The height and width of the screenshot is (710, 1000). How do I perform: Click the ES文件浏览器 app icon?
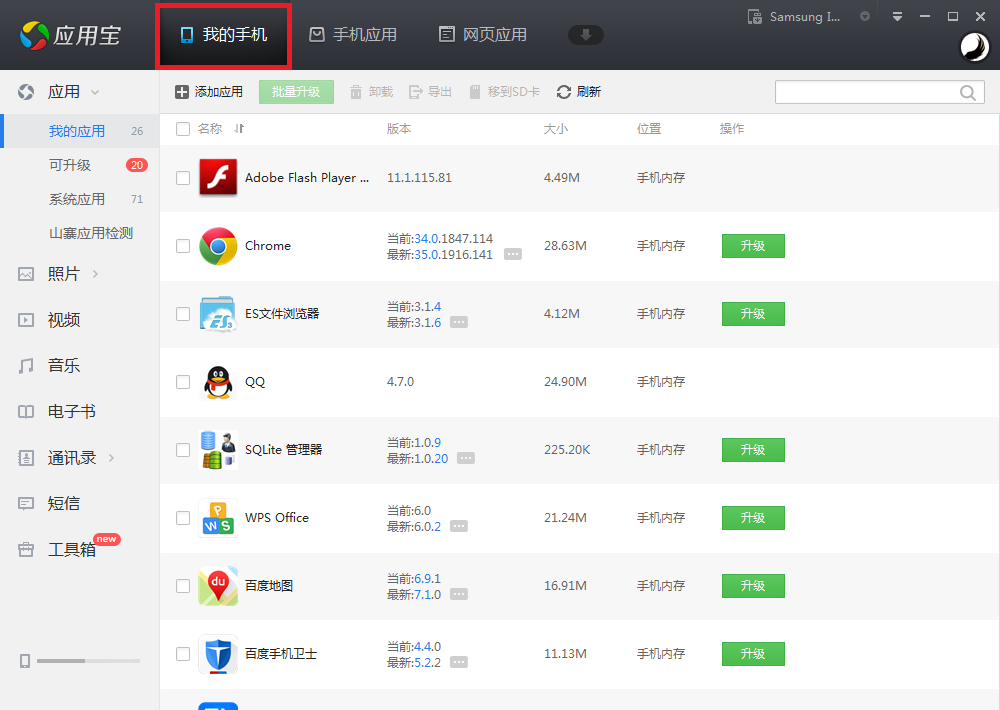tap(218, 313)
